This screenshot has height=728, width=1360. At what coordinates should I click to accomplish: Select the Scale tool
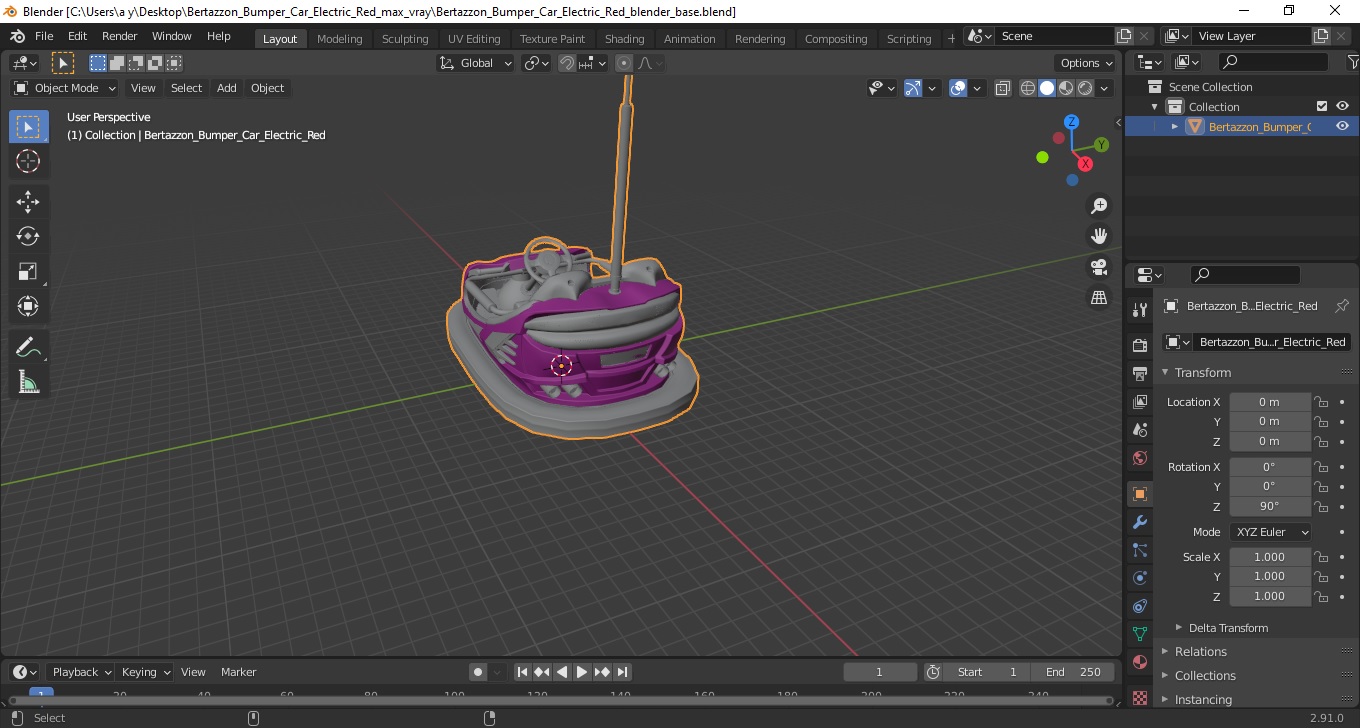point(28,272)
